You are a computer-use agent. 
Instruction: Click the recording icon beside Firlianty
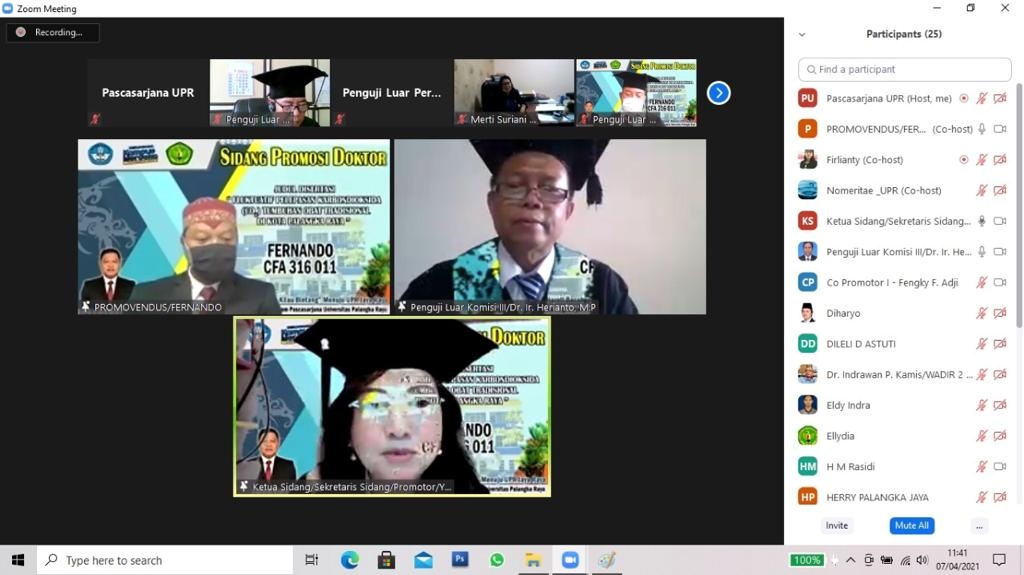pyautogui.click(x=963, y=160)
